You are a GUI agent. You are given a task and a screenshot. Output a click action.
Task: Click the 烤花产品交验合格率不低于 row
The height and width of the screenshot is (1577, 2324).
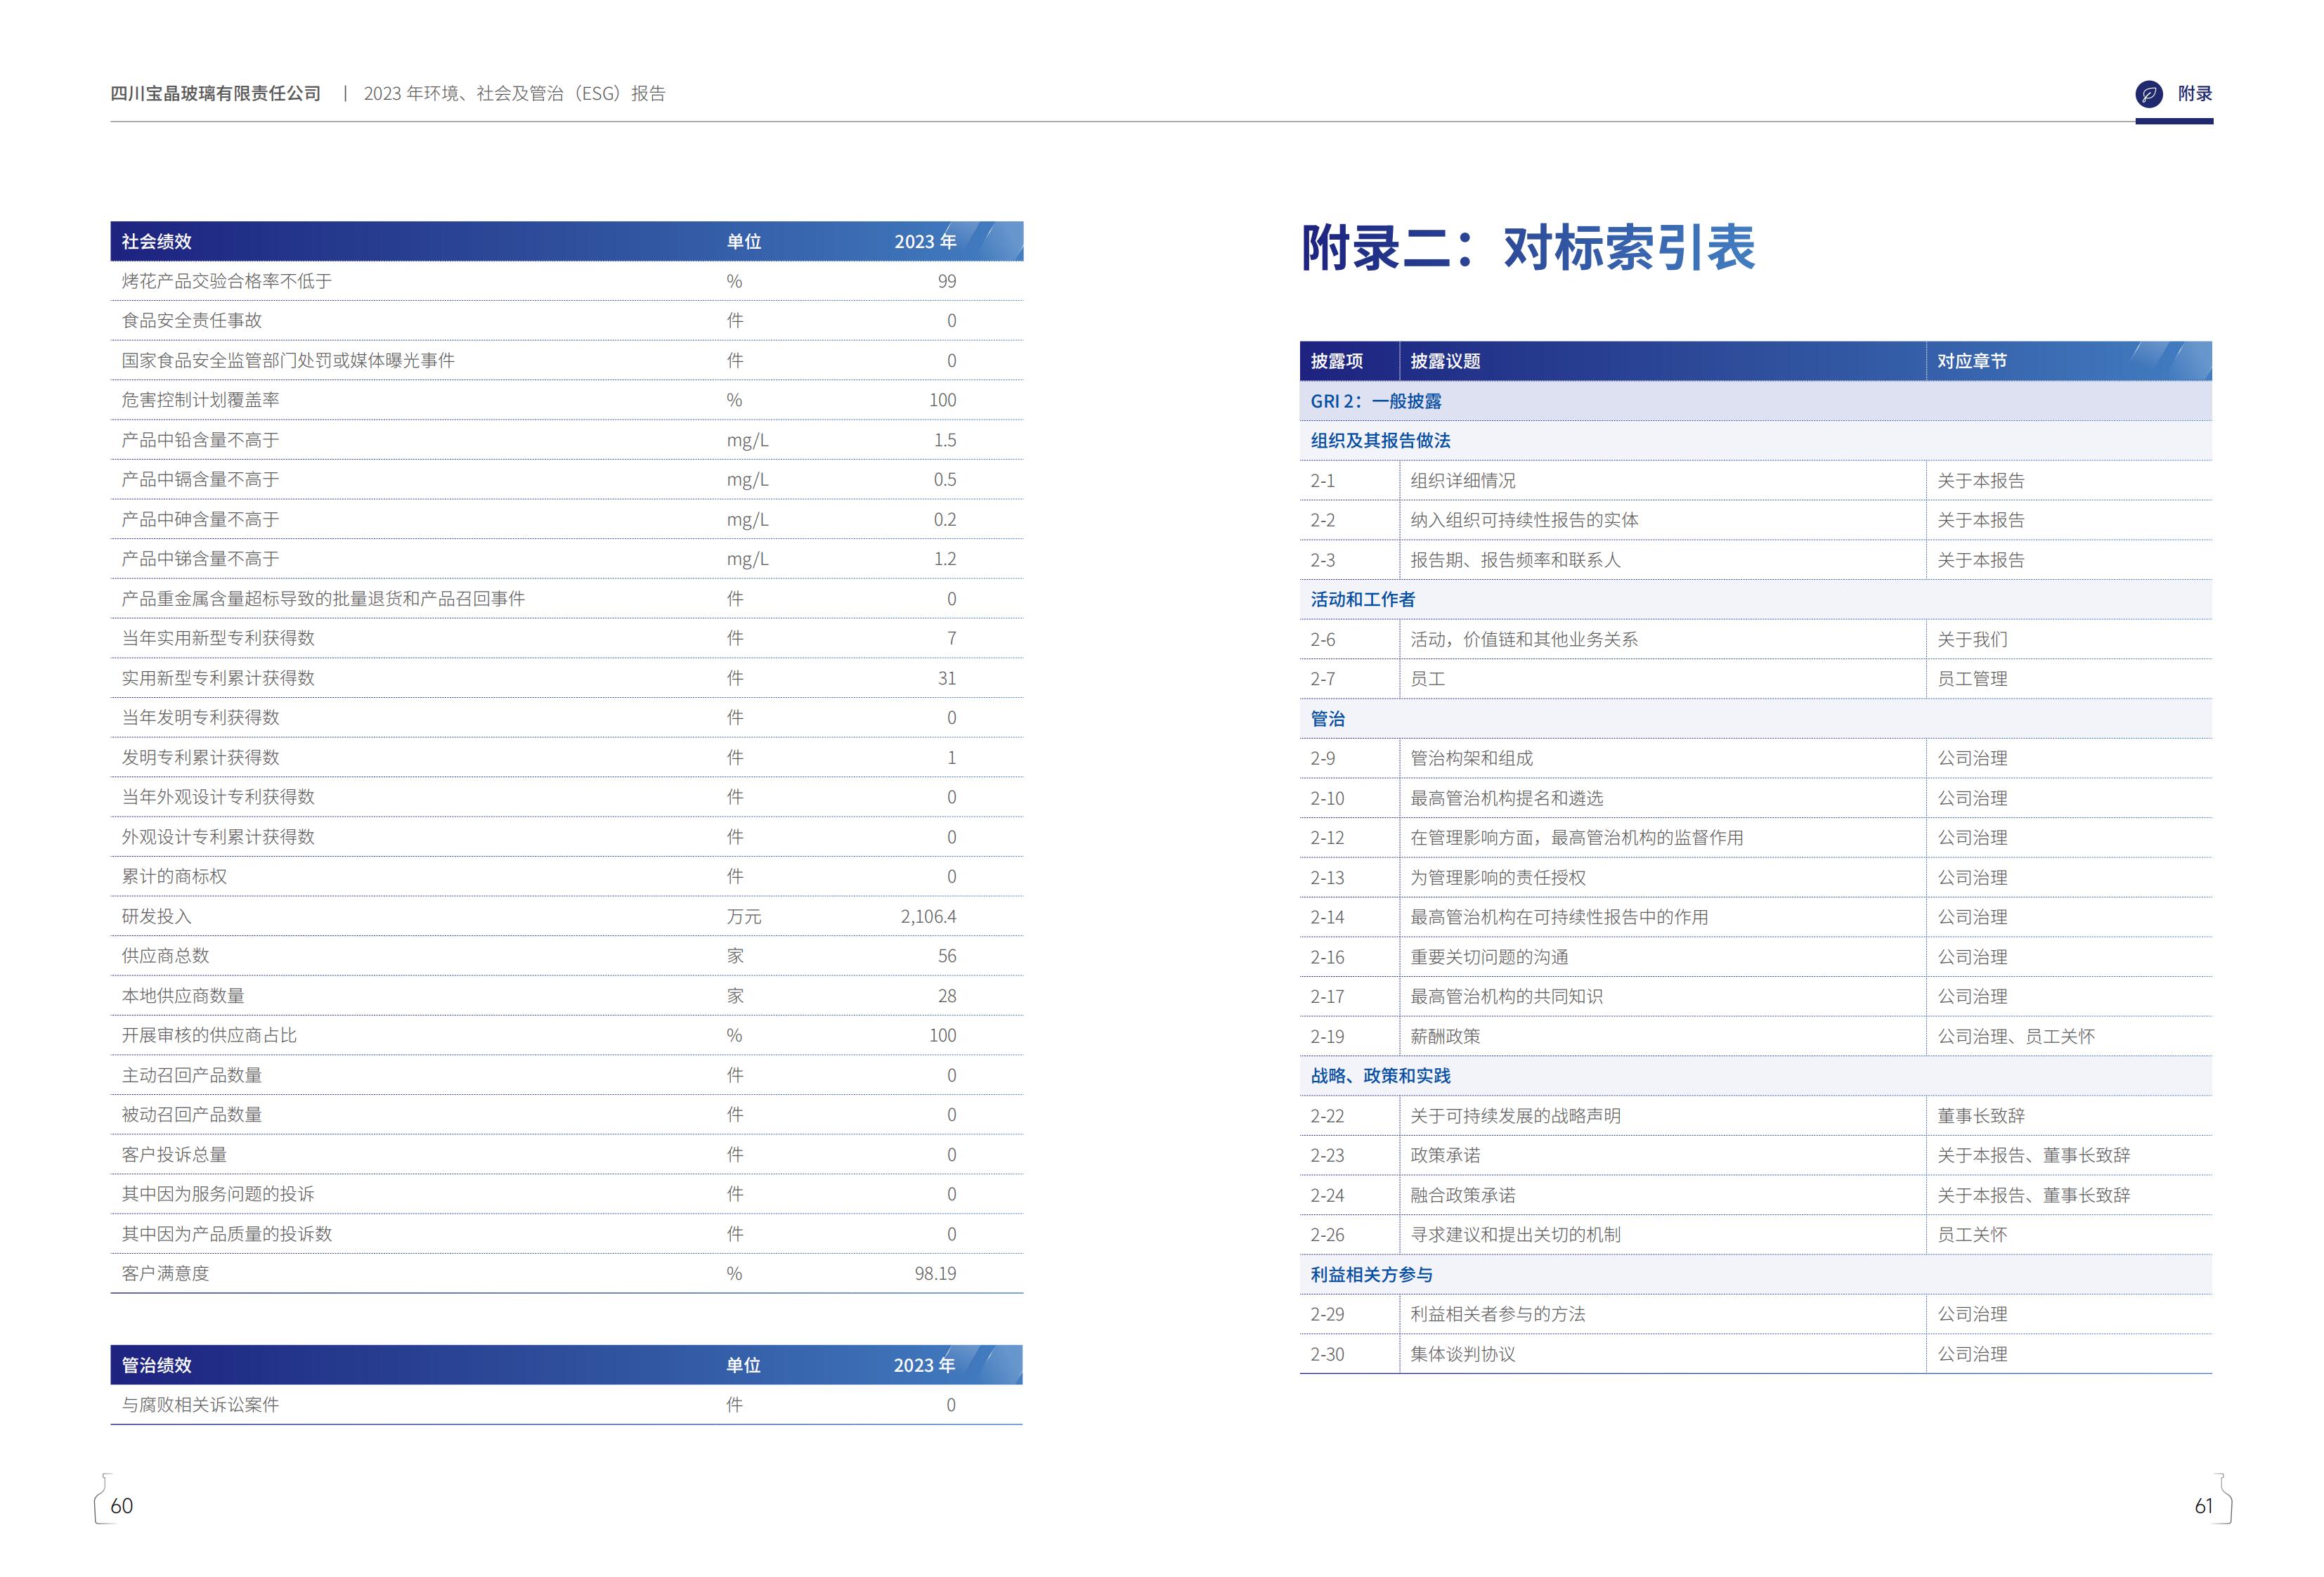click(567, 281)
